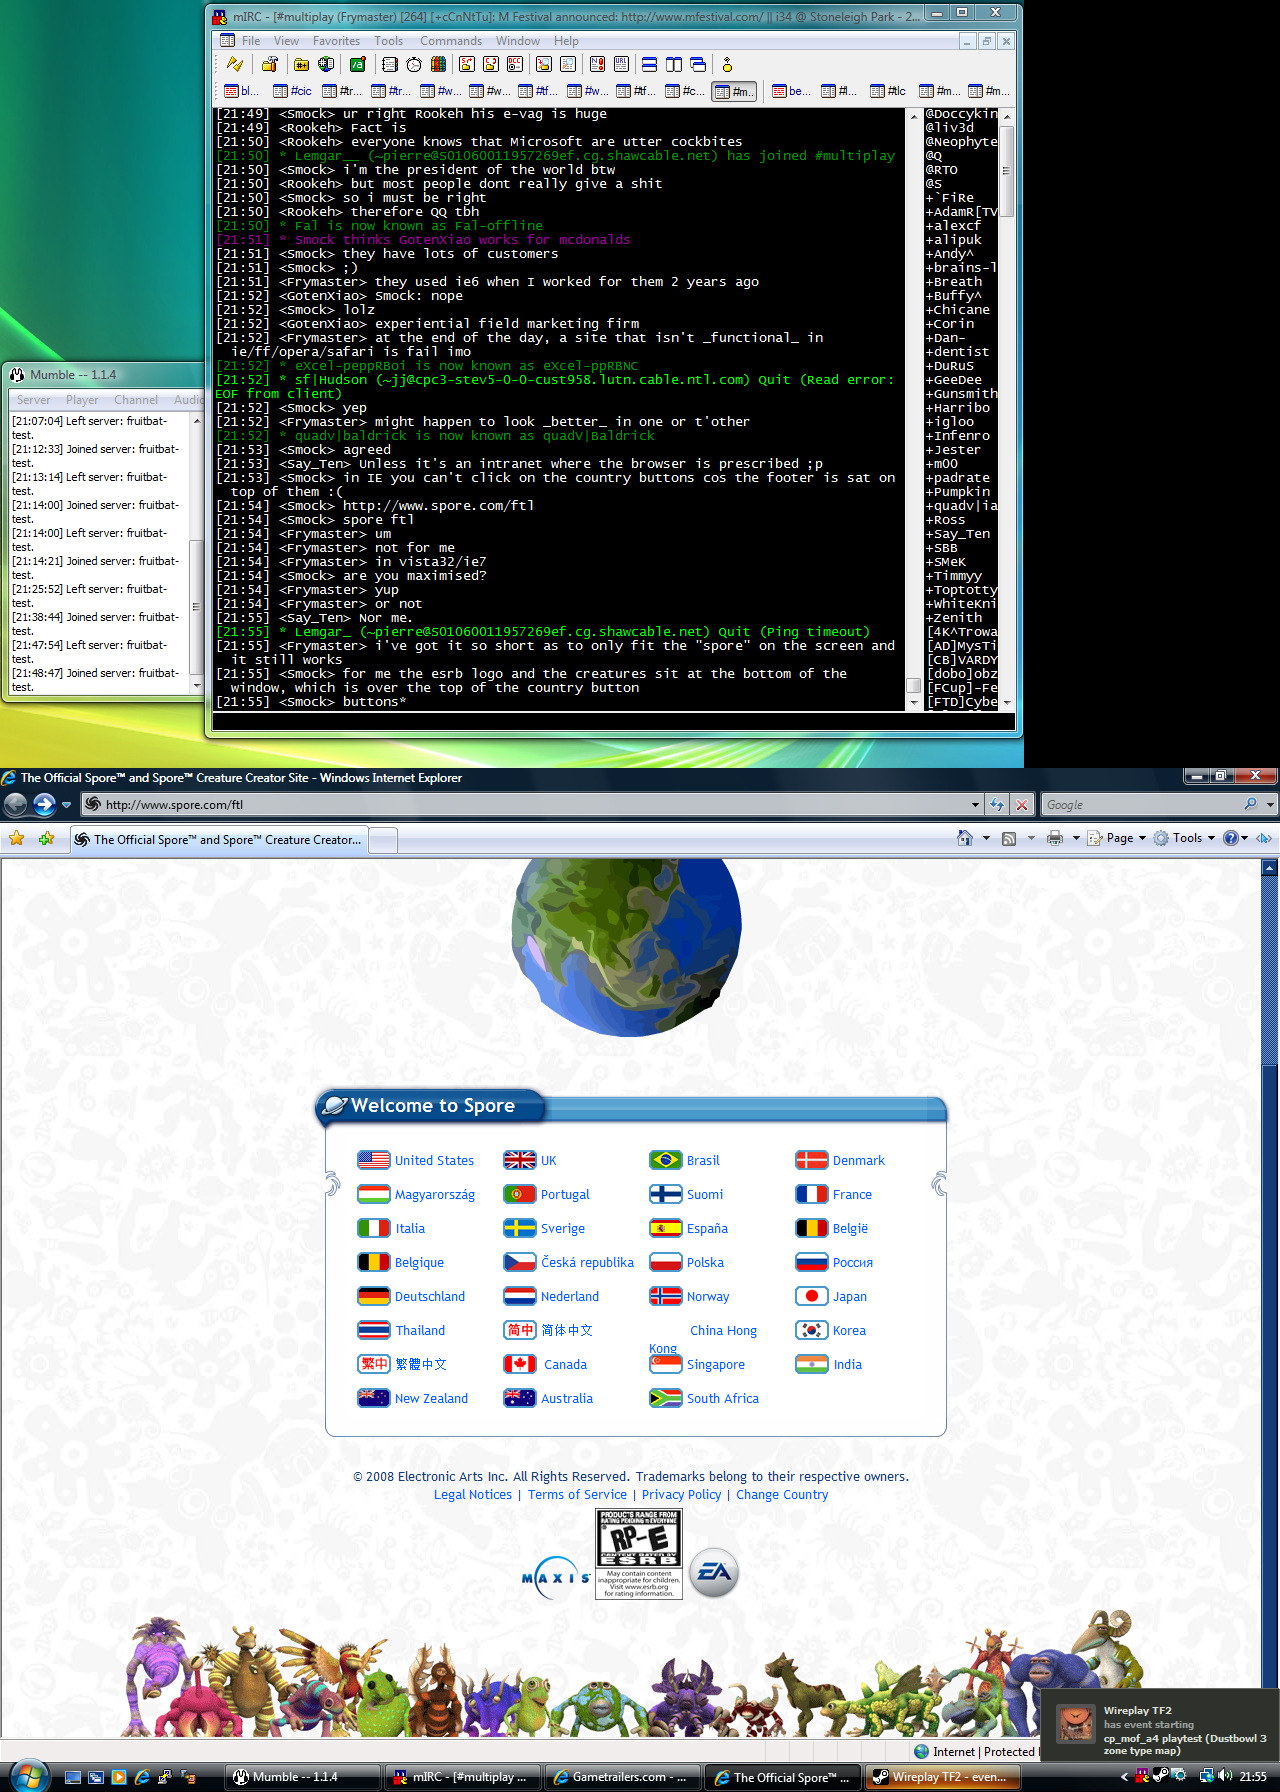The width and height of the screenshot is (1280, 1792).
Task: Click Mumble log scrollbar
Action: pos(196,551)
